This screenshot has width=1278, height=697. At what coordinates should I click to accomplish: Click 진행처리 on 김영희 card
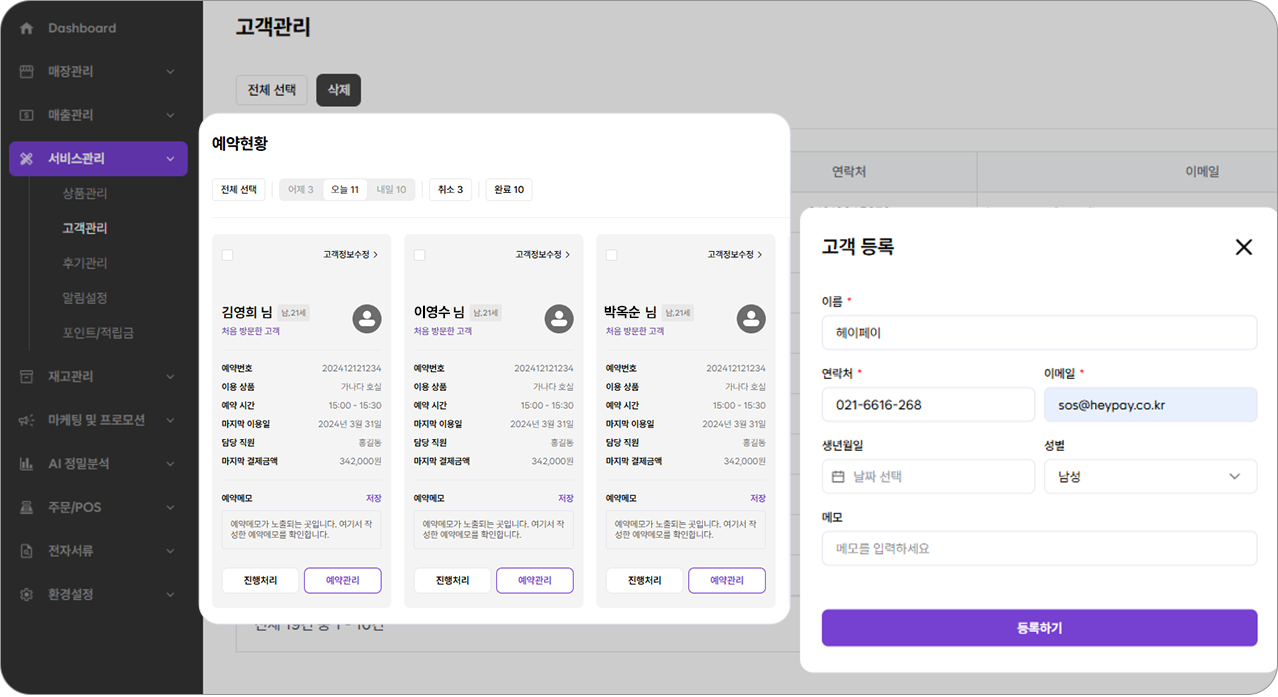[x=260, y=581]
